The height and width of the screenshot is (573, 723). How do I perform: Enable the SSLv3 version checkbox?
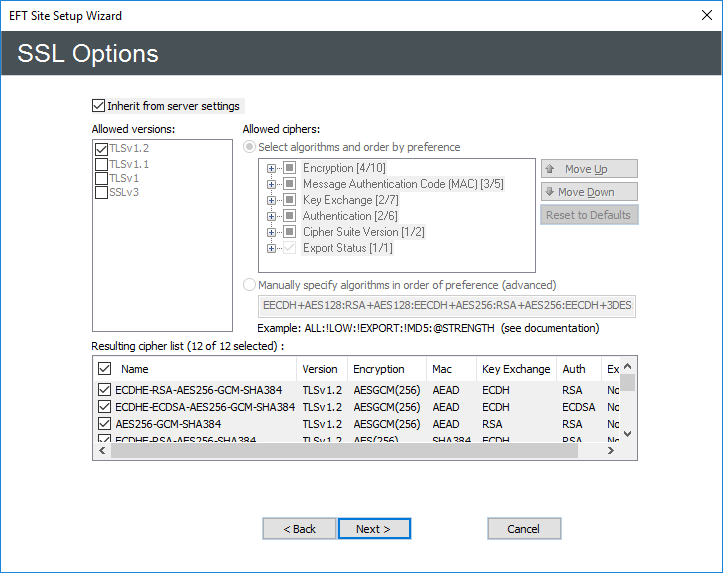click(x=101, y=192)
